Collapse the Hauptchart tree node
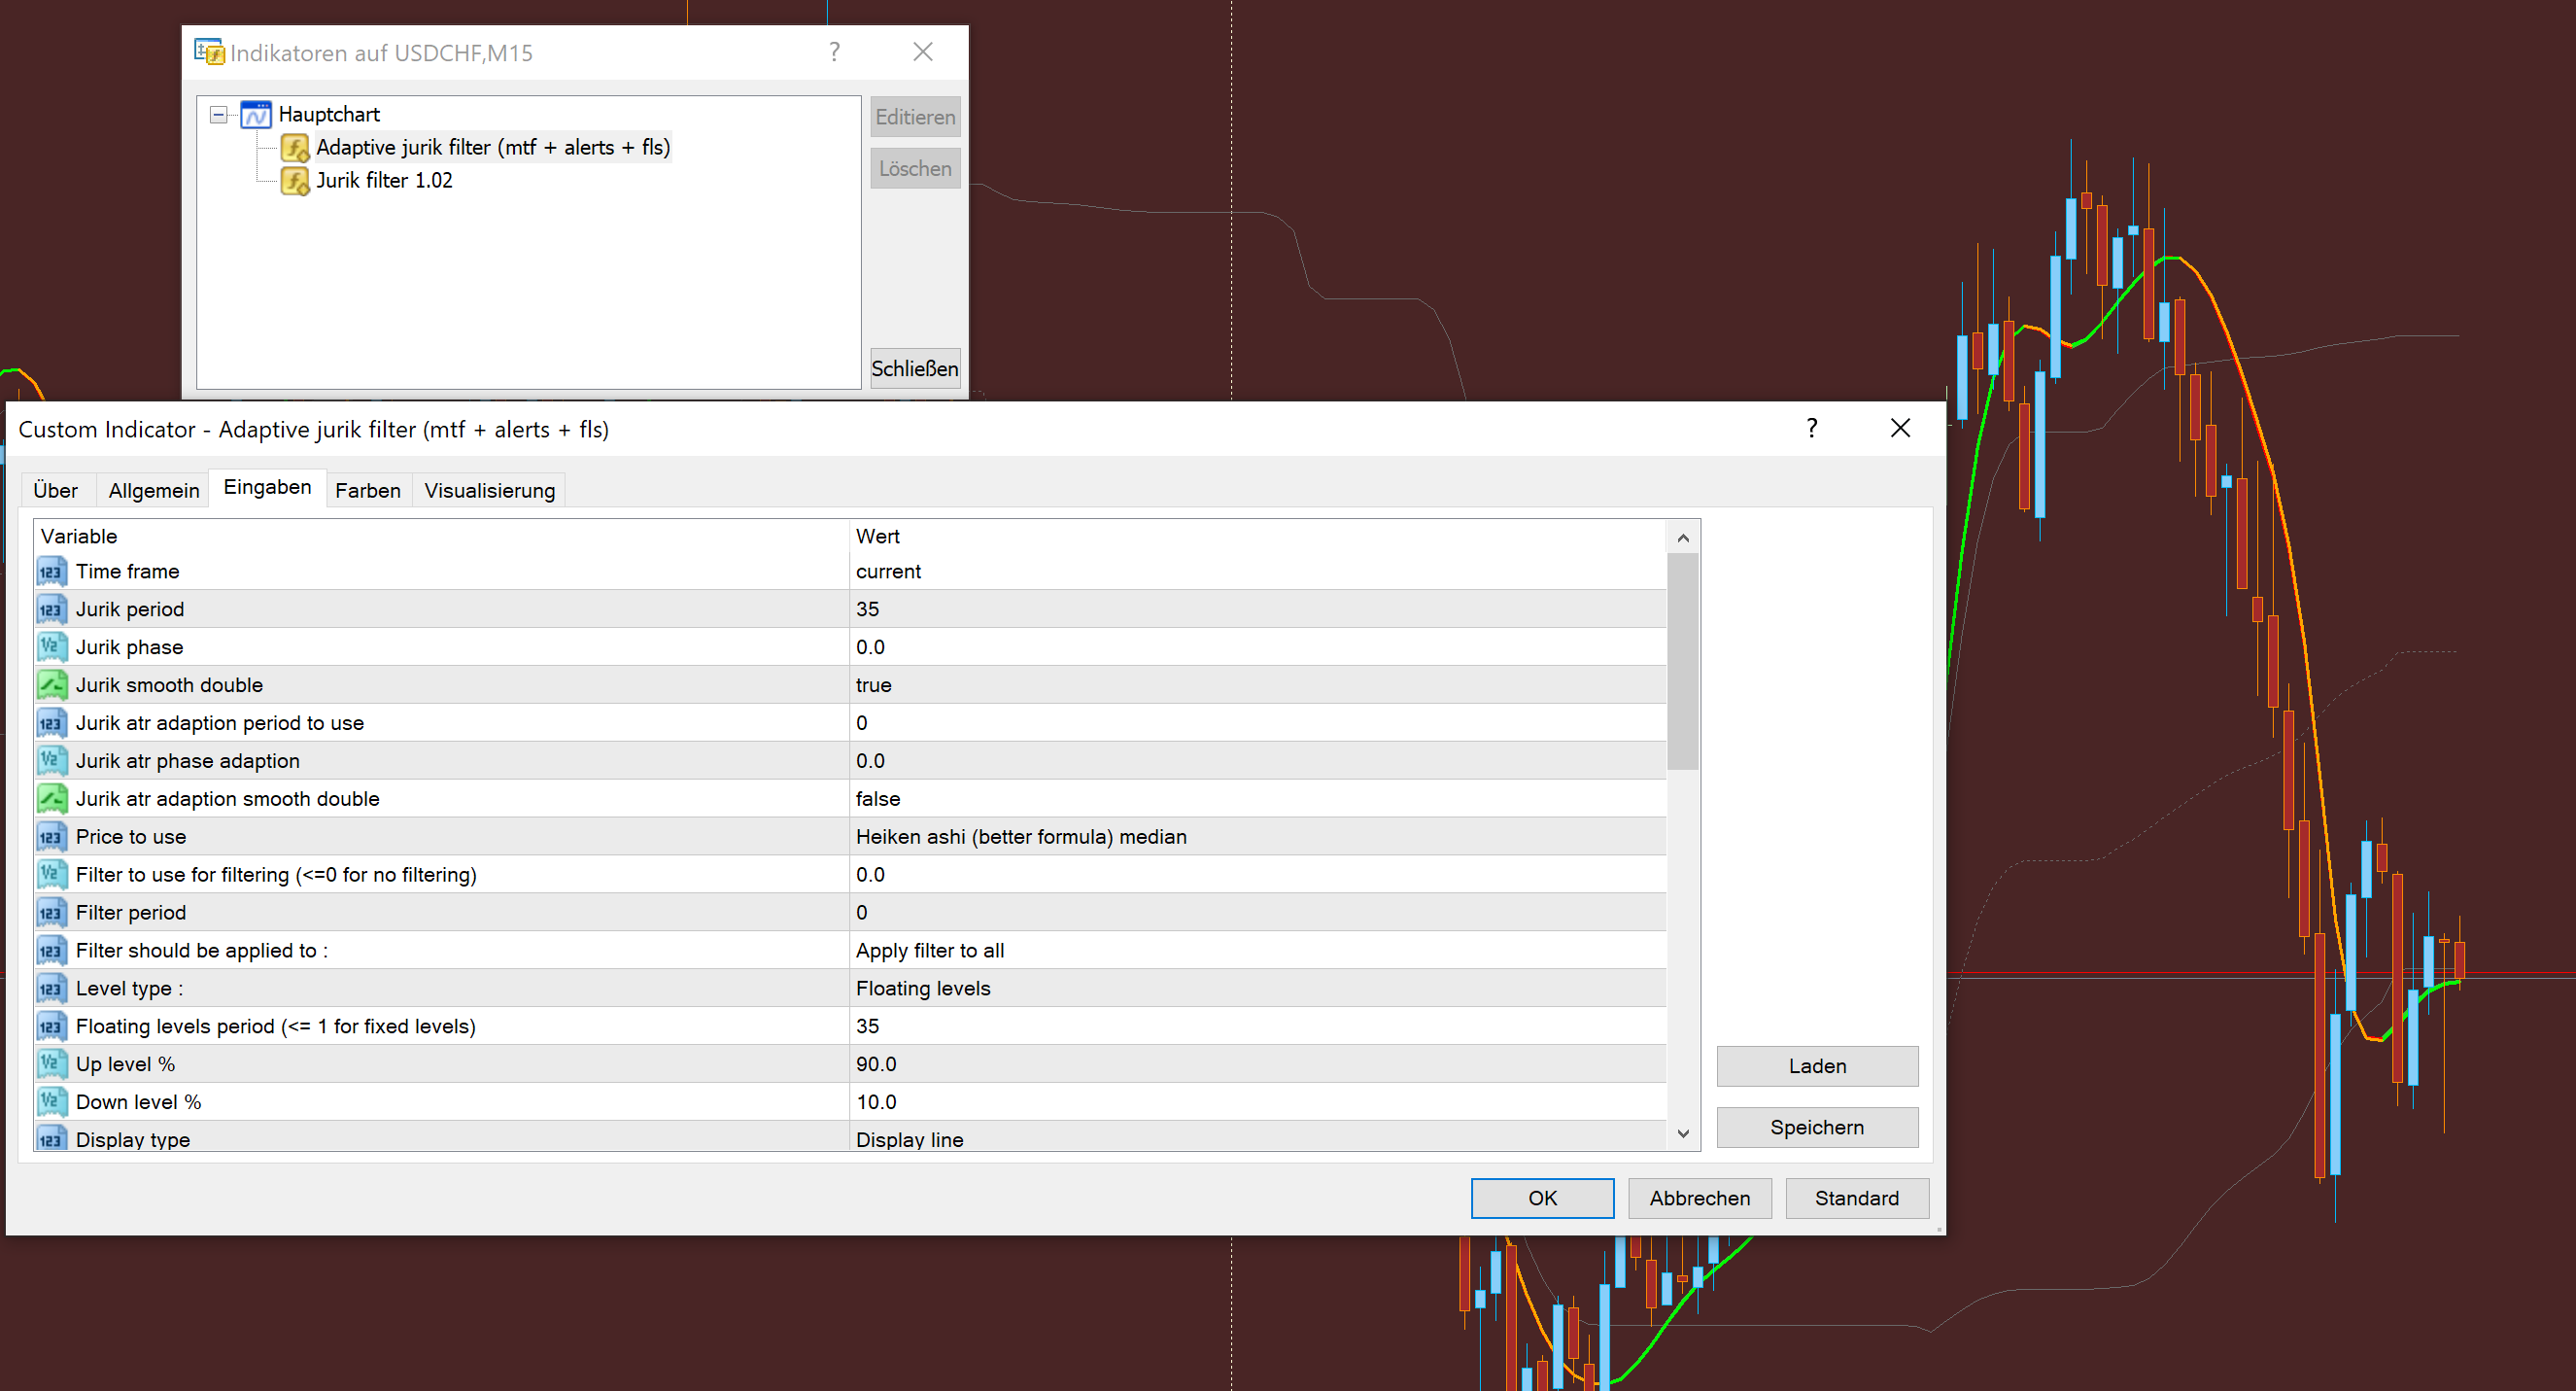2576x1391 pixels. click(x=218, y=115)
